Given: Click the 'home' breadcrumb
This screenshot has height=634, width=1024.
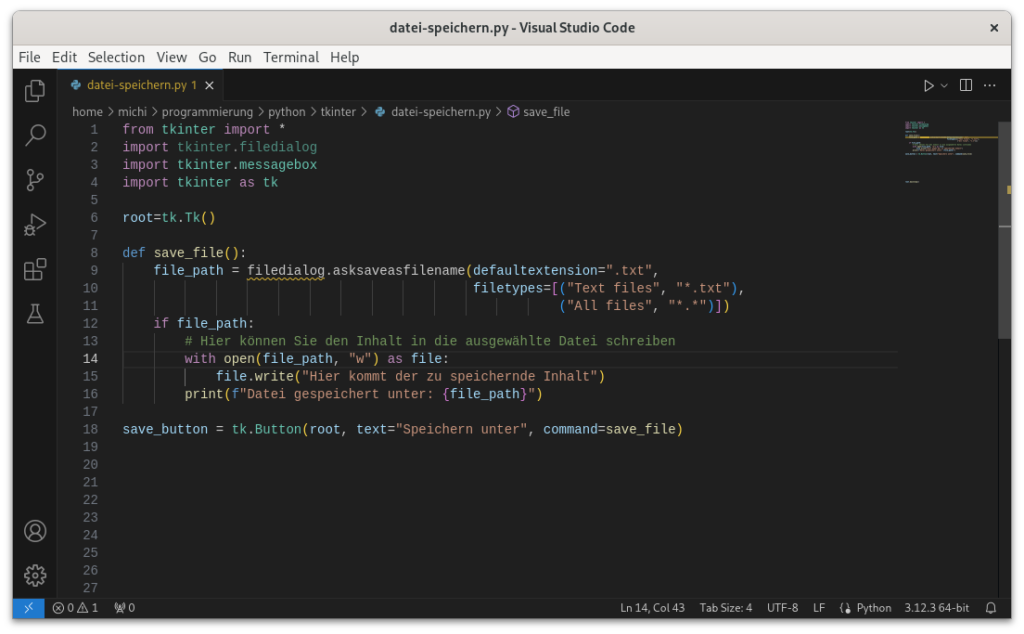Looking at the screenshot, I should pos(88,112).
